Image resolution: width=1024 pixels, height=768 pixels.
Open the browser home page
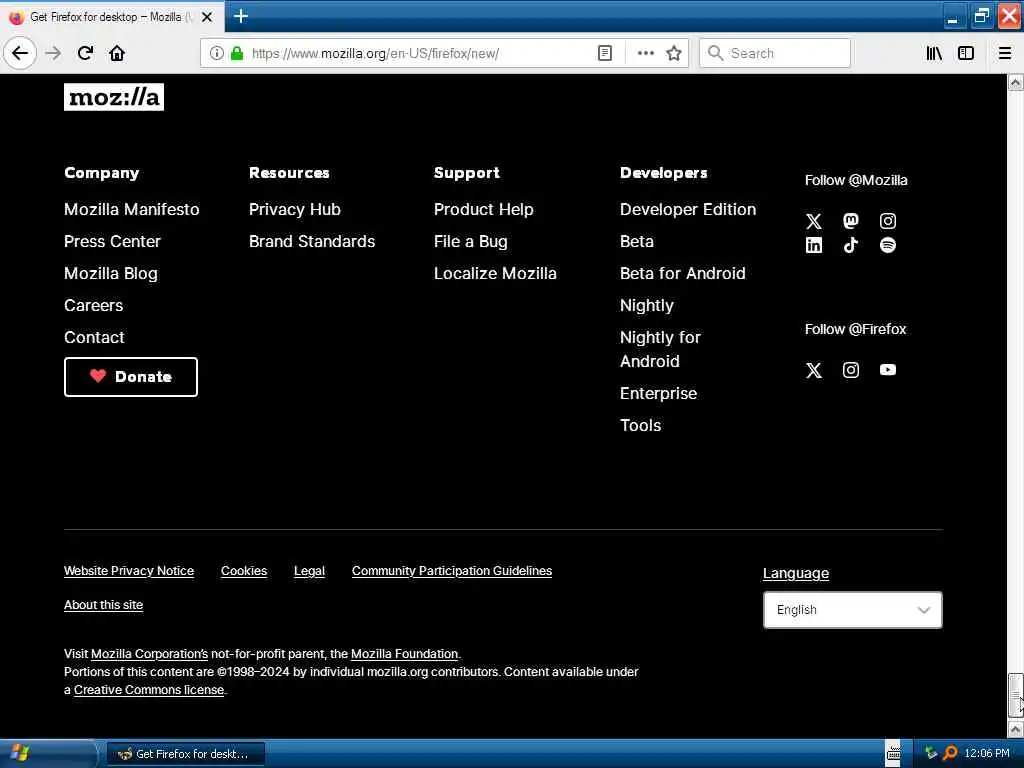pyautogui.click(x=117, y=53)
